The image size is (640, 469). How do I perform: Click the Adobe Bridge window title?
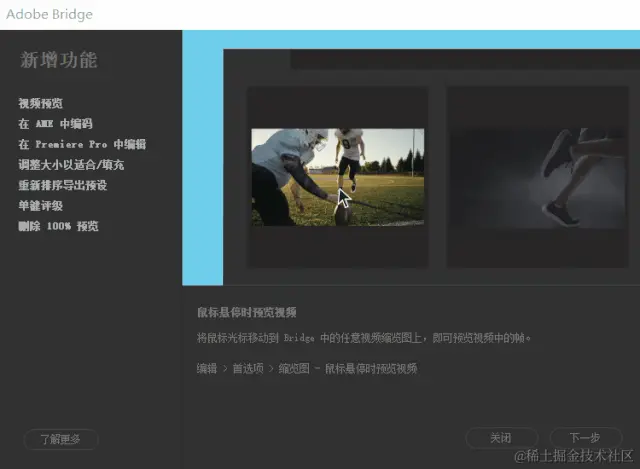point(49,14)
